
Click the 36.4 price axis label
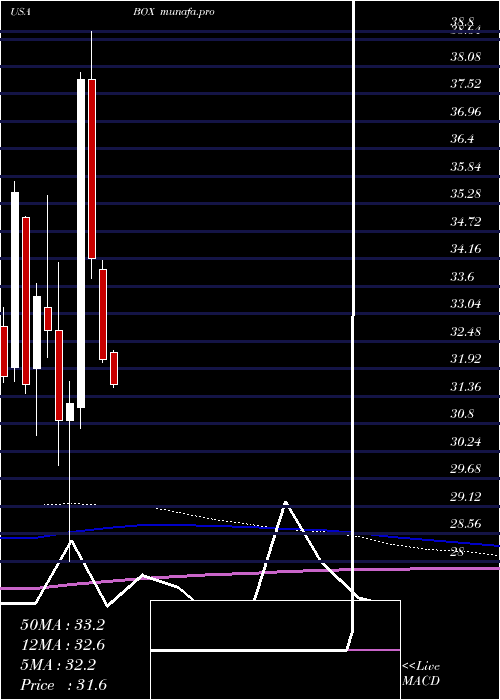[462, 139]
